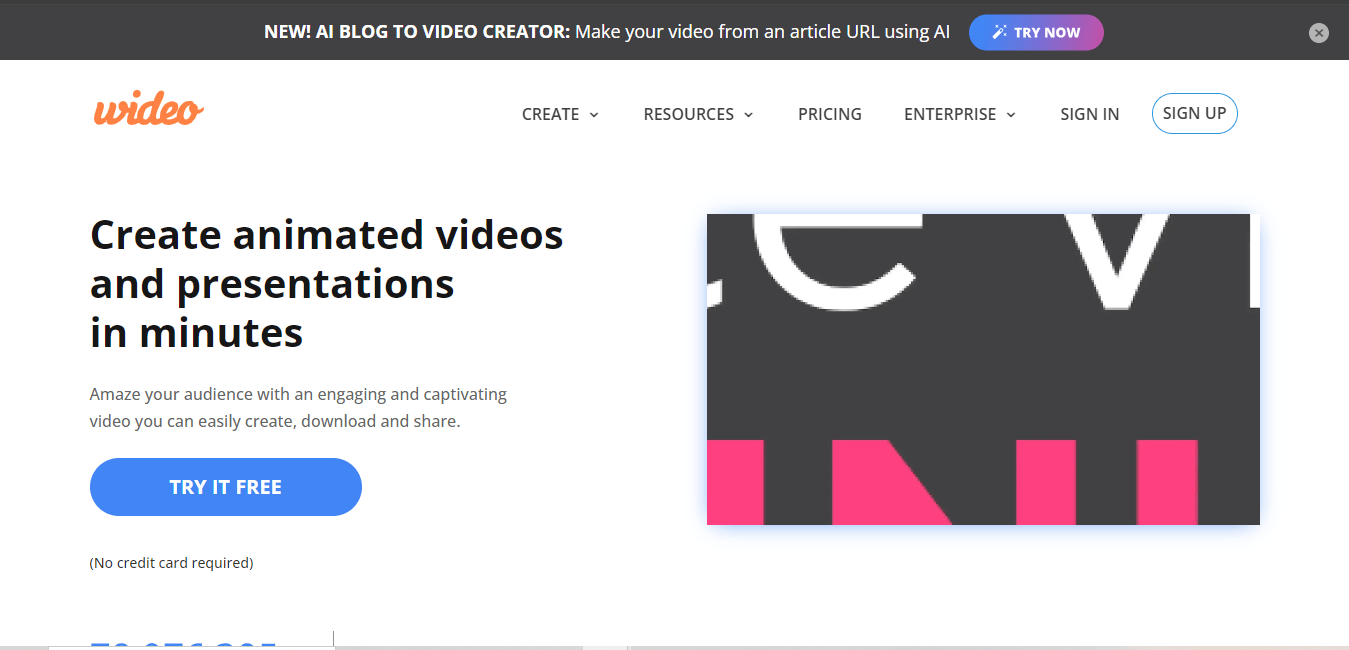
Task: Click the hero video preview
Action: tap(983, 368)
